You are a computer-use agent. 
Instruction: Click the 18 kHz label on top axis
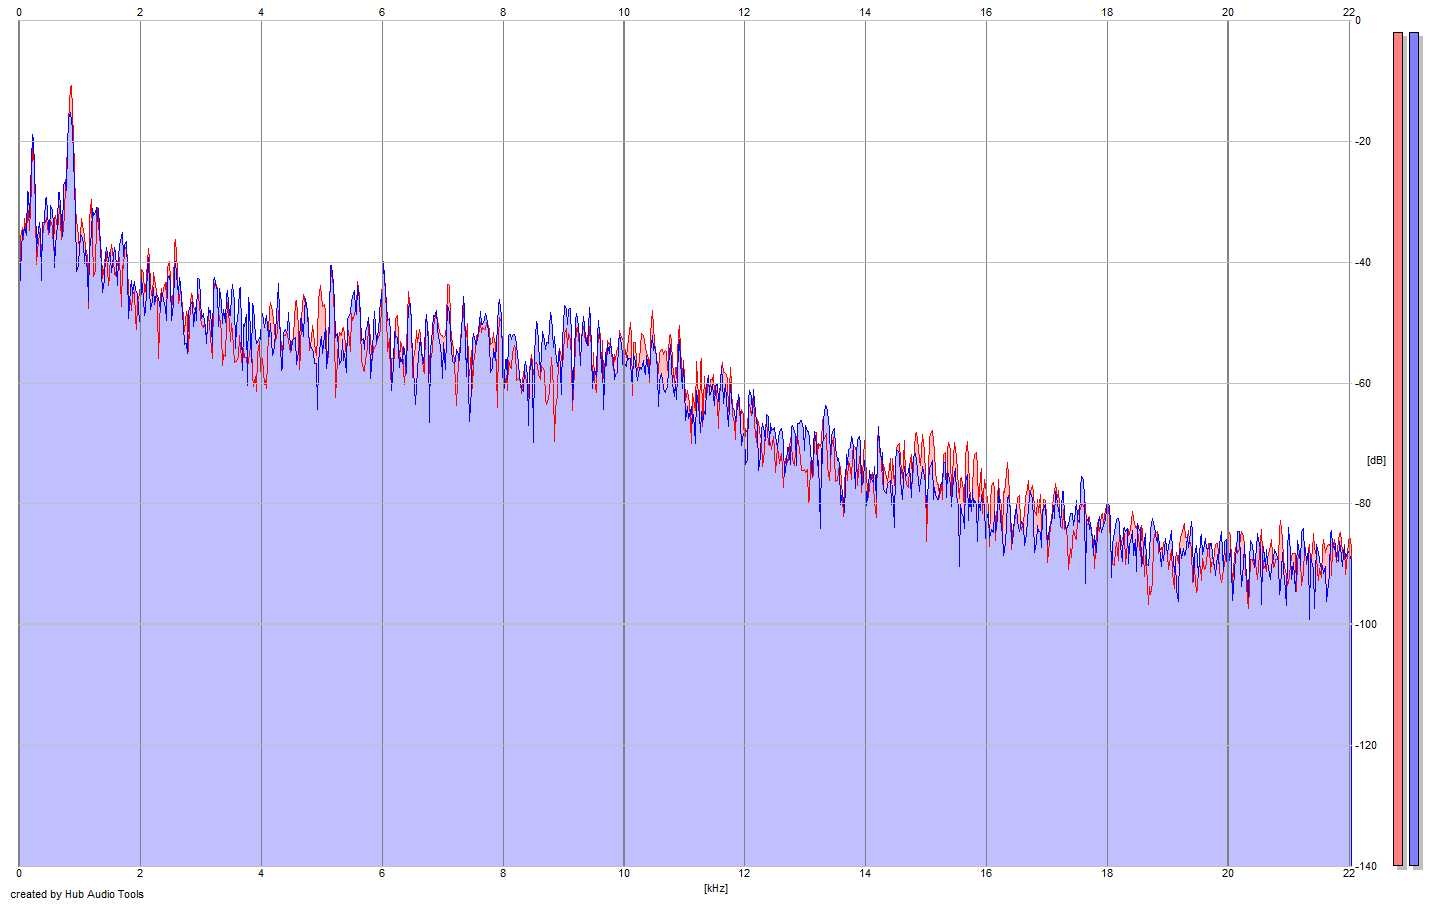tap(1107, 12)
